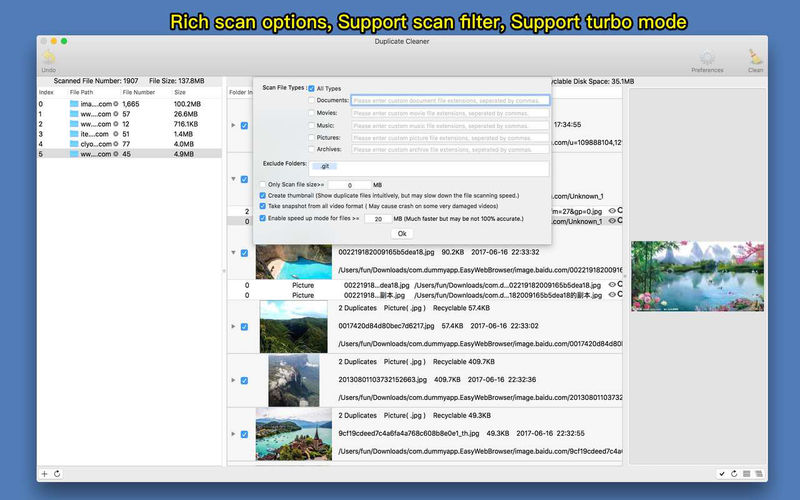Expand the 9cf19cdeed7c4a6fa4a768c608b8e0e1_th.jpg group

tap(233, 434)
